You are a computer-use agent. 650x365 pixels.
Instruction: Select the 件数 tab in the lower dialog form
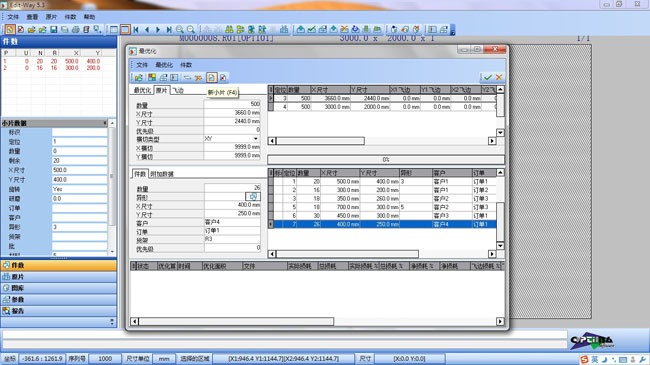(140, 174)
